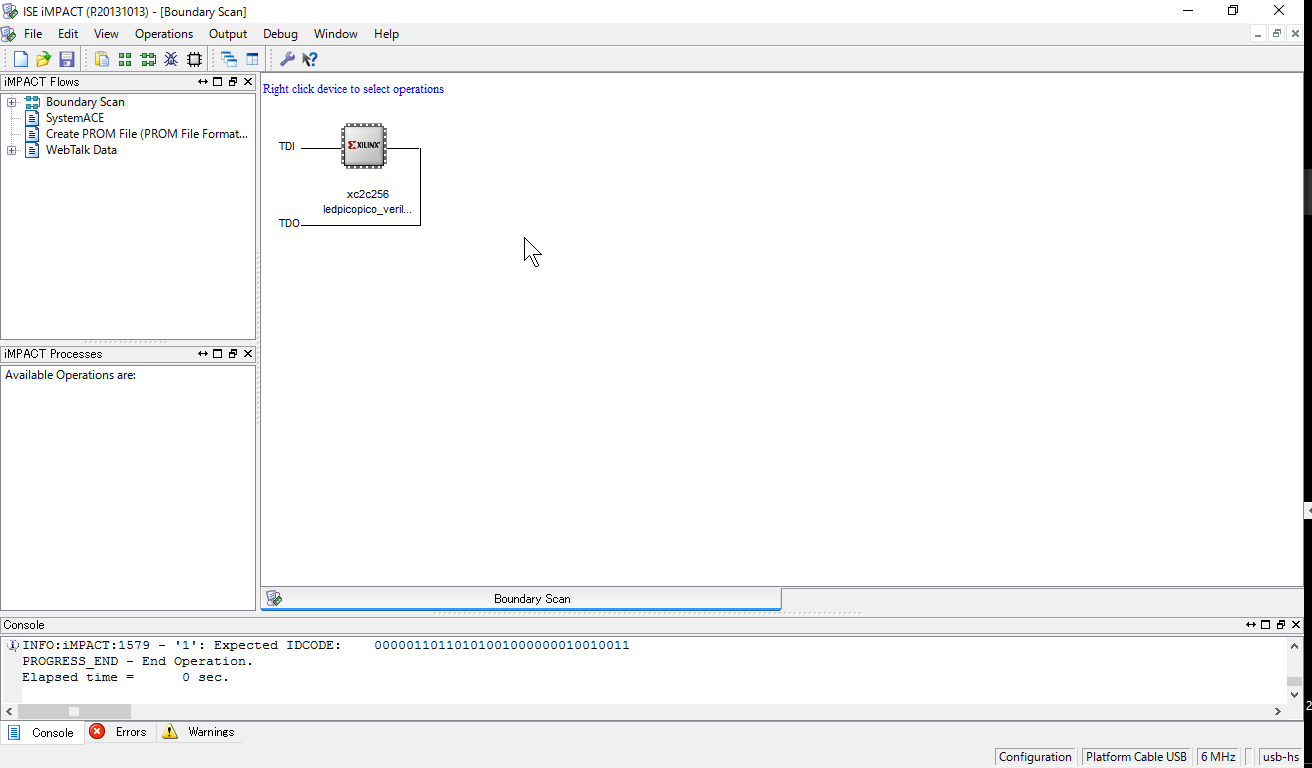Image resolution: width=1312 pixels, height=768 pixels.
Task: Open the Edit menu
Action: click(x=68, y=34)
